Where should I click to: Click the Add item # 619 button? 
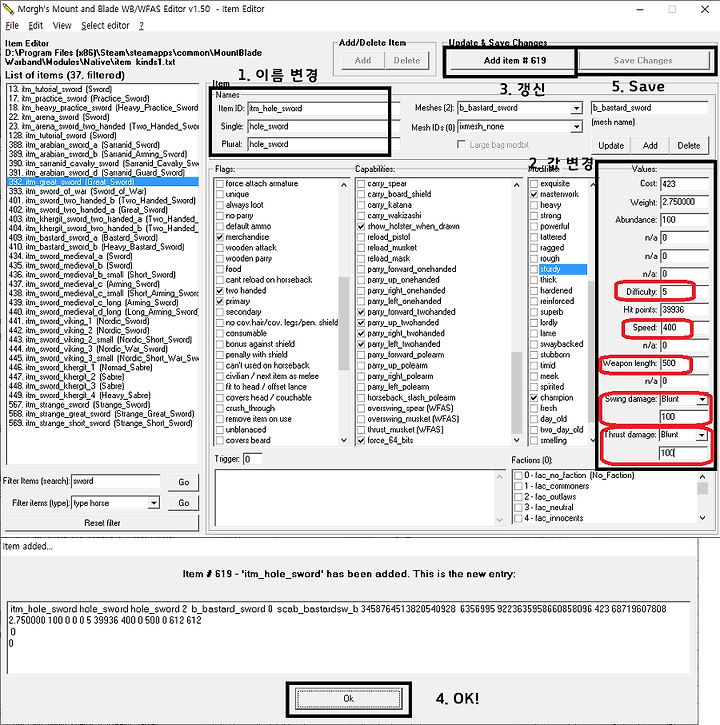515,61
